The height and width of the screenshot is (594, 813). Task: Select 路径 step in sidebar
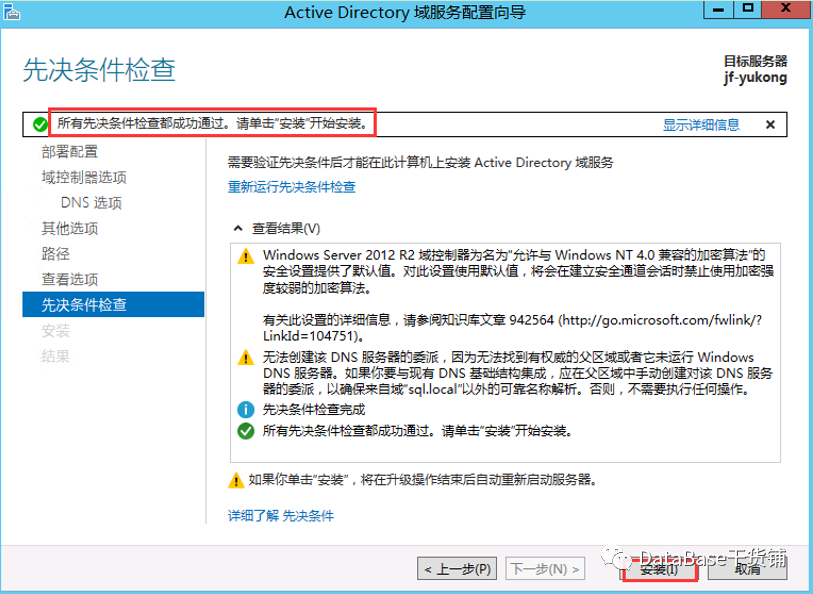(x=55, y=253)
